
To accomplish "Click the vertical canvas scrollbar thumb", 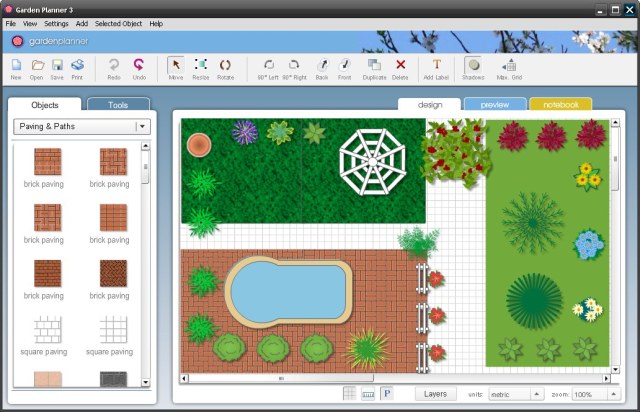I will coord(615,159).
